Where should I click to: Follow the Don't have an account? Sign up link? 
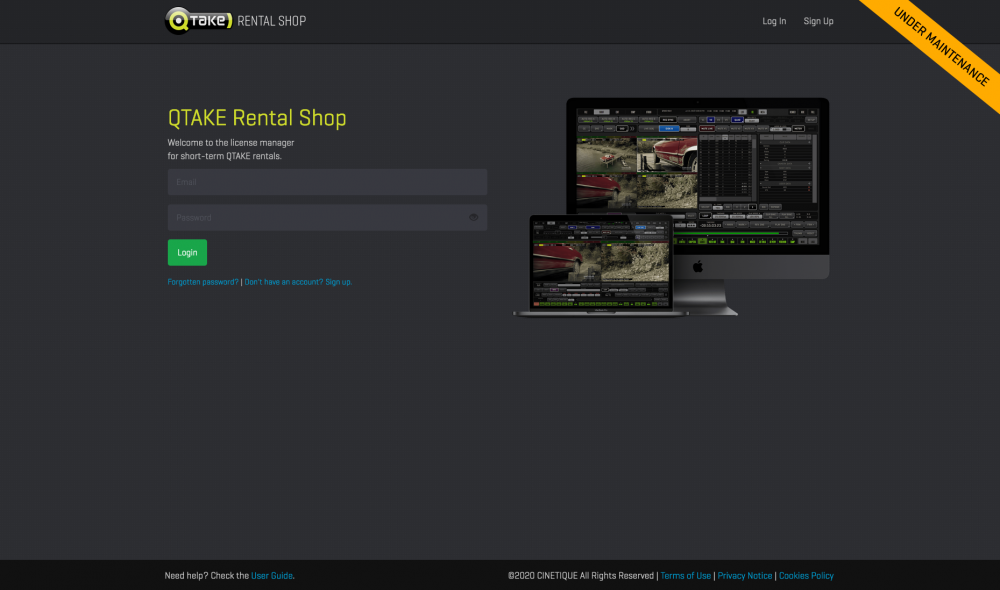coord(298,282)
